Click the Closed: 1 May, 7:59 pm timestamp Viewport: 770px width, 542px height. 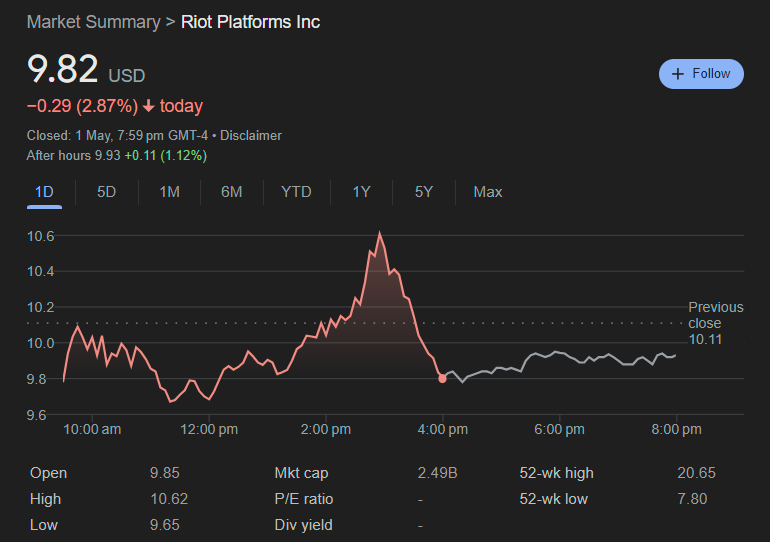tap(117, 136)
